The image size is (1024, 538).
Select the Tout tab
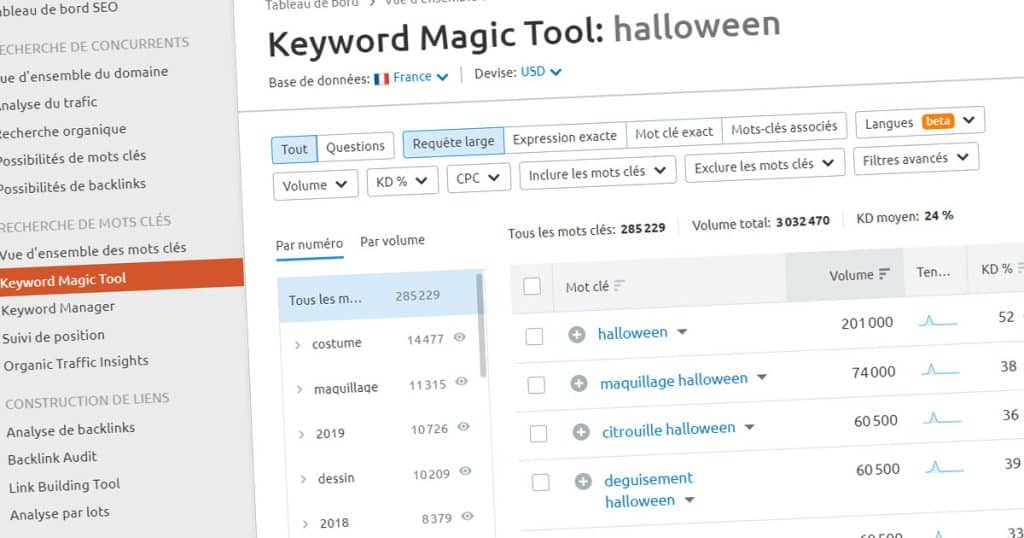tap(294, 149)
